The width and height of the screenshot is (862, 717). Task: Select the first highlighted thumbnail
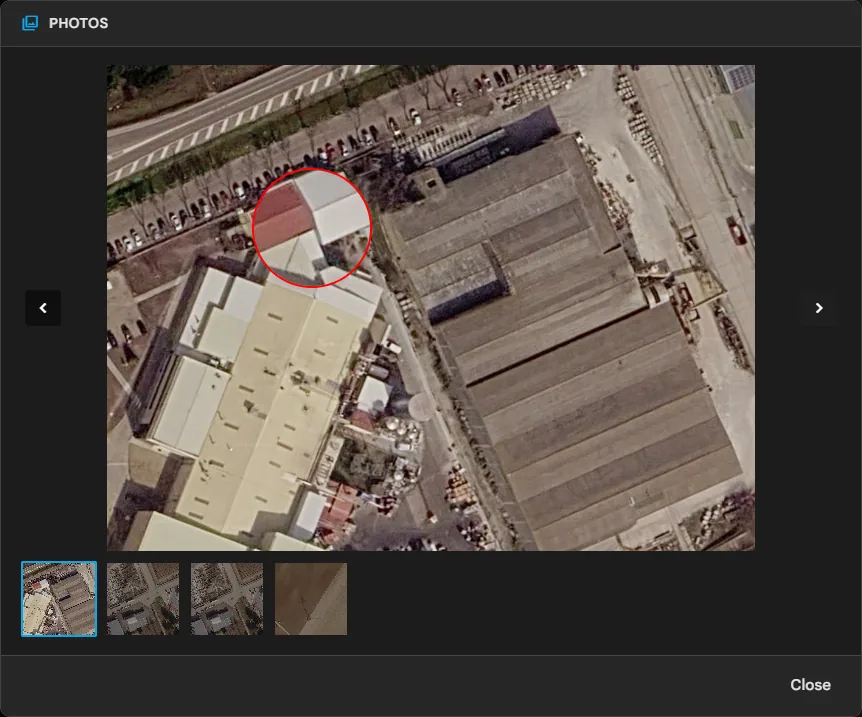[x=59, y=599]
